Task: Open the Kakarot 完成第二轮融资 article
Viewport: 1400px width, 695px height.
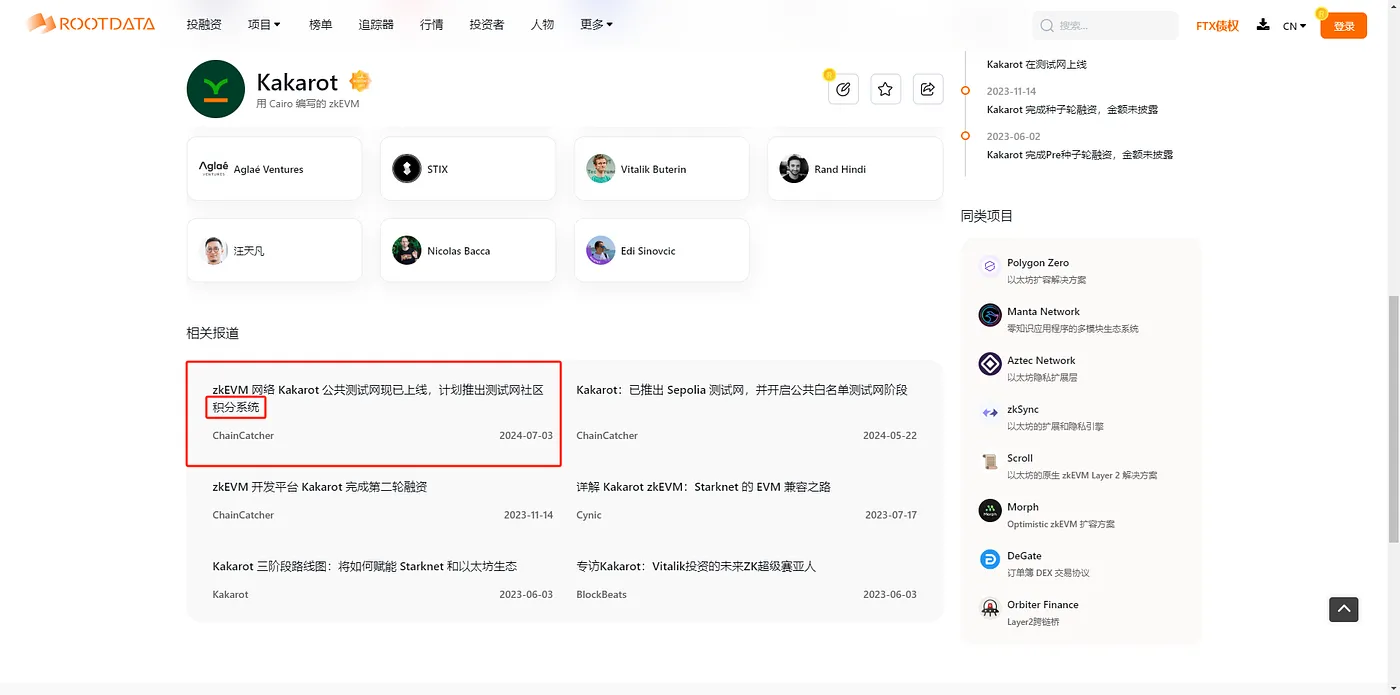Action: click(320, 487)
